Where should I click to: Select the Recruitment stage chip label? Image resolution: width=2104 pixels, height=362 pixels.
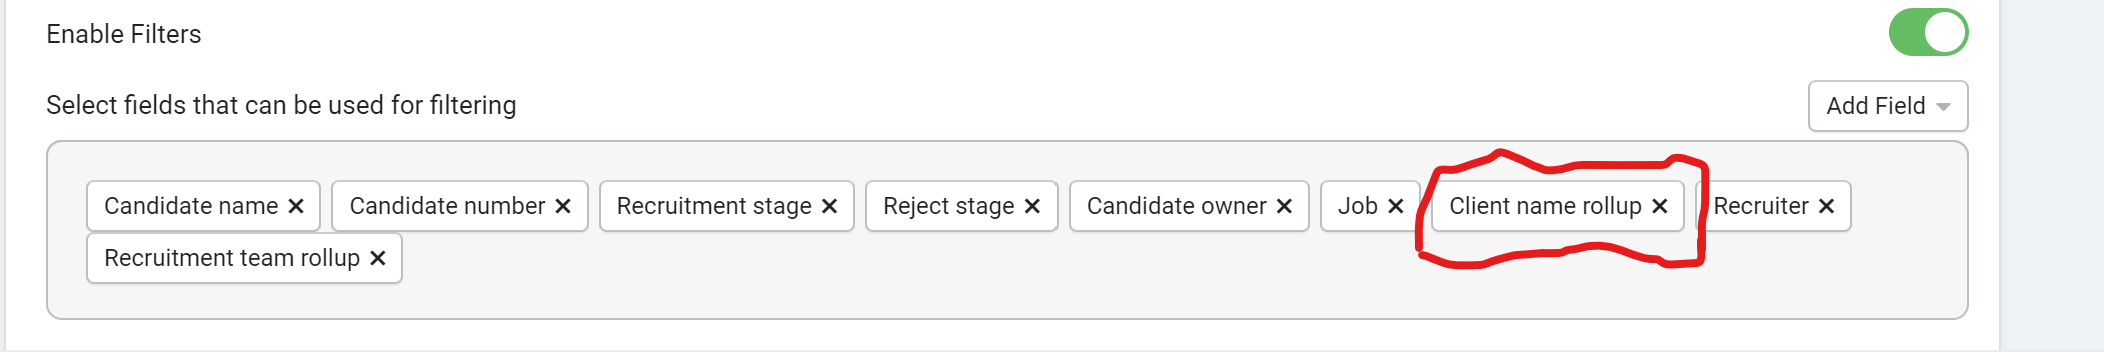coord(714,206)
